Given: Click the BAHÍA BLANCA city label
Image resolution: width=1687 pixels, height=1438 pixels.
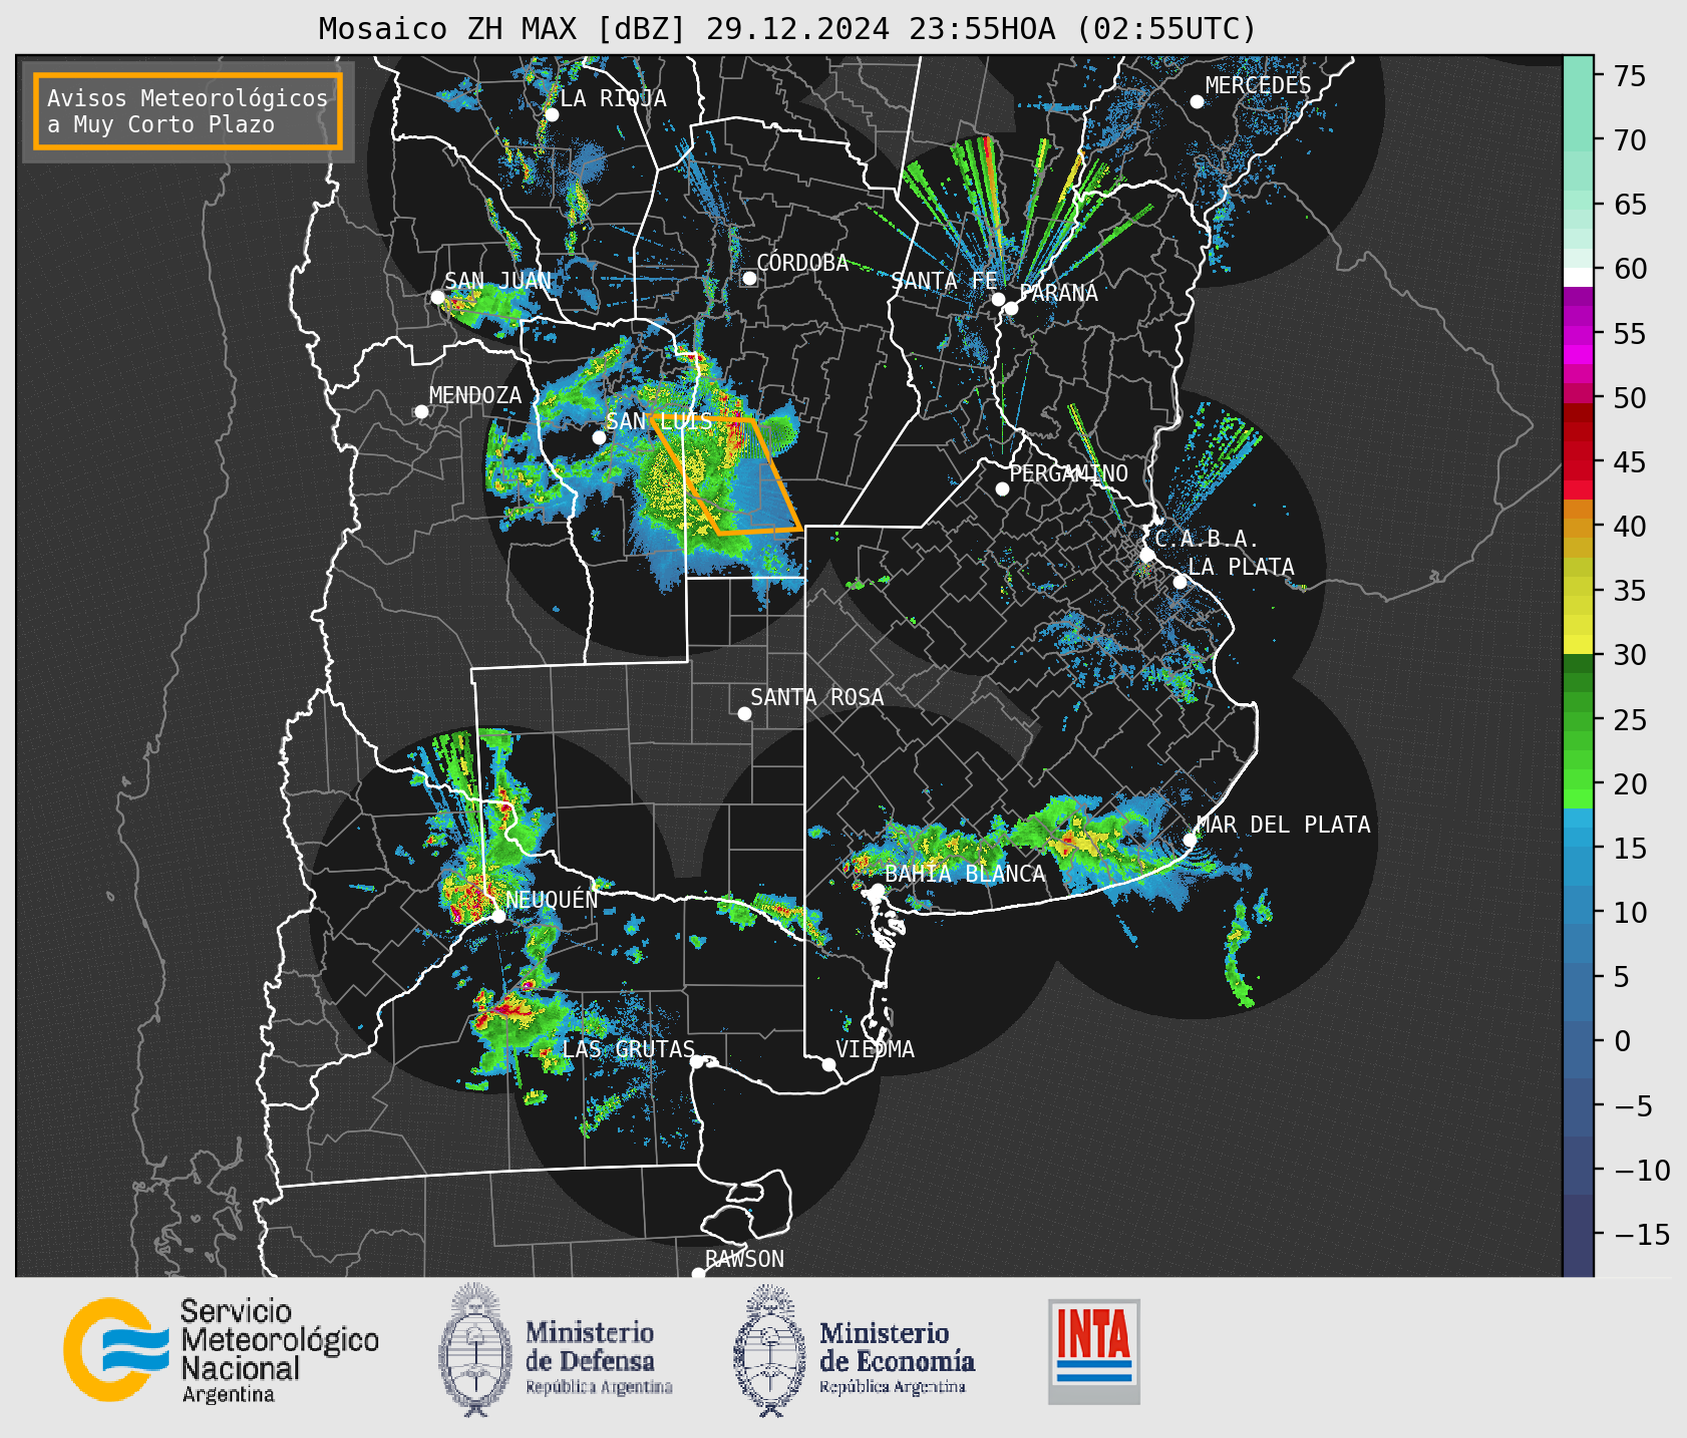Looking at the screenshot, I should coord(965,874).
